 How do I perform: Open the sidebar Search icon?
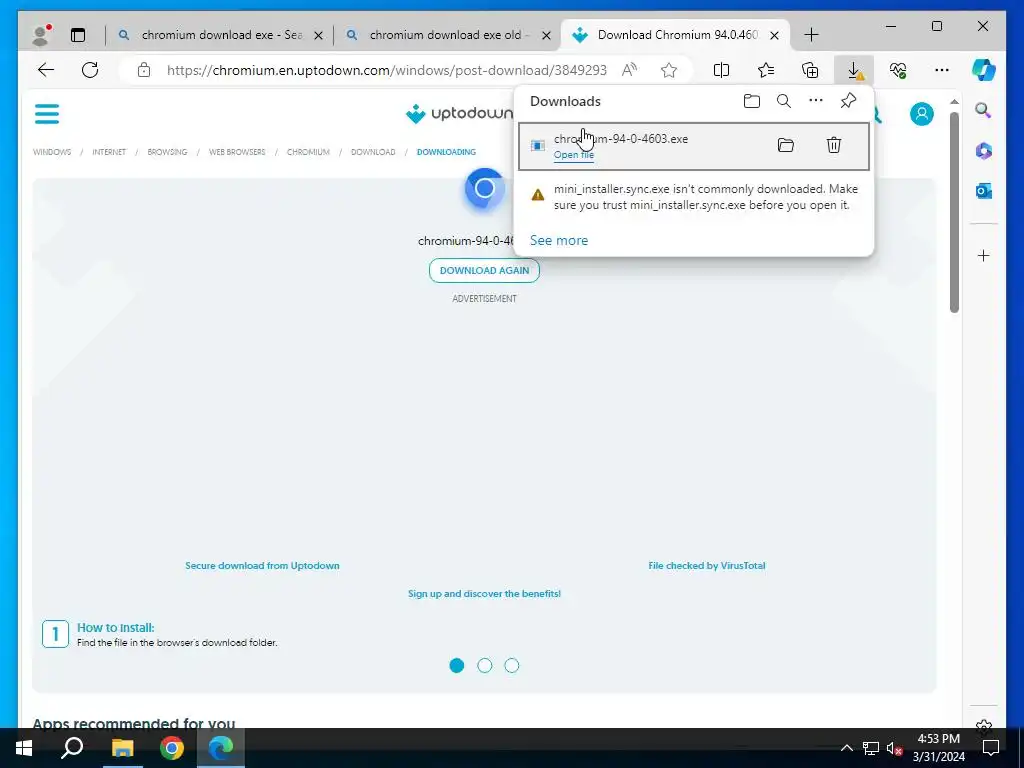coord(984,110)
